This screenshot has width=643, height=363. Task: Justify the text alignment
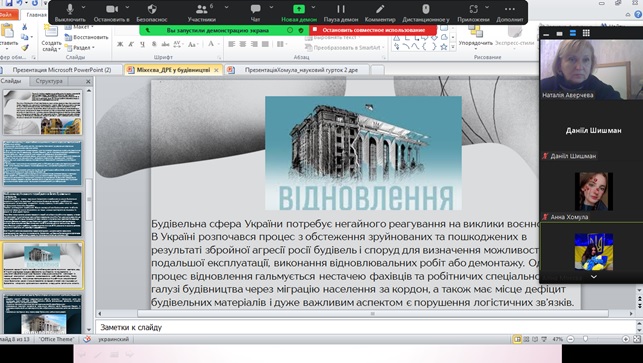pos(265,44)
